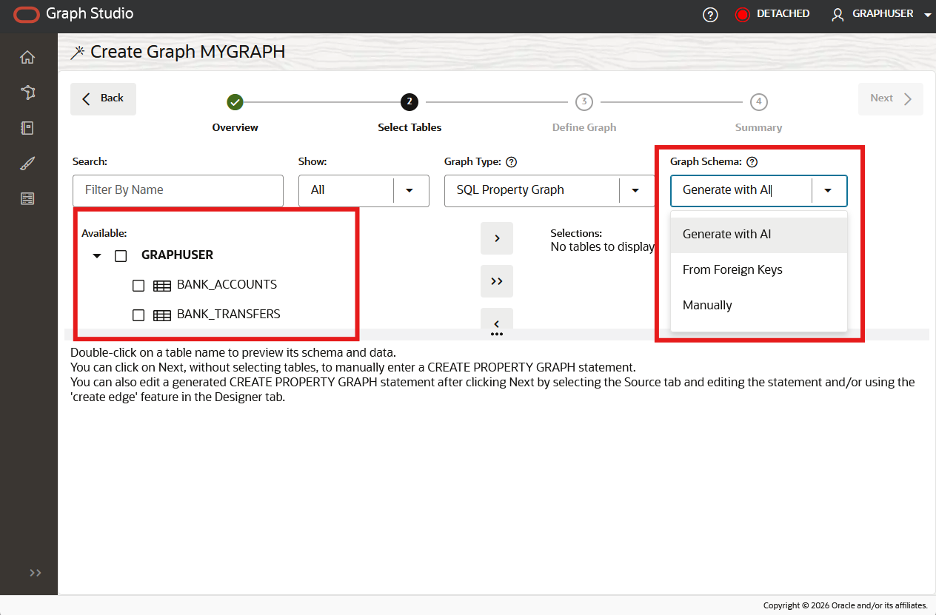The image size is (936, 616).
Task: Open the Graphs page sidebar icon
Action: (x=27, y=93)
